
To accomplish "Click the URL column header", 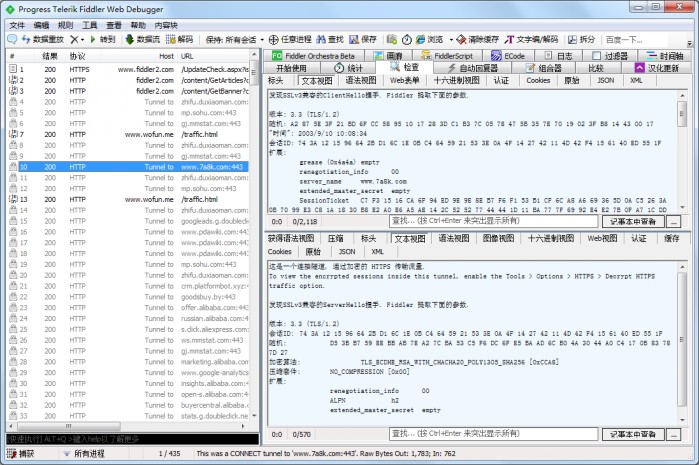I will tap(214, 56).
